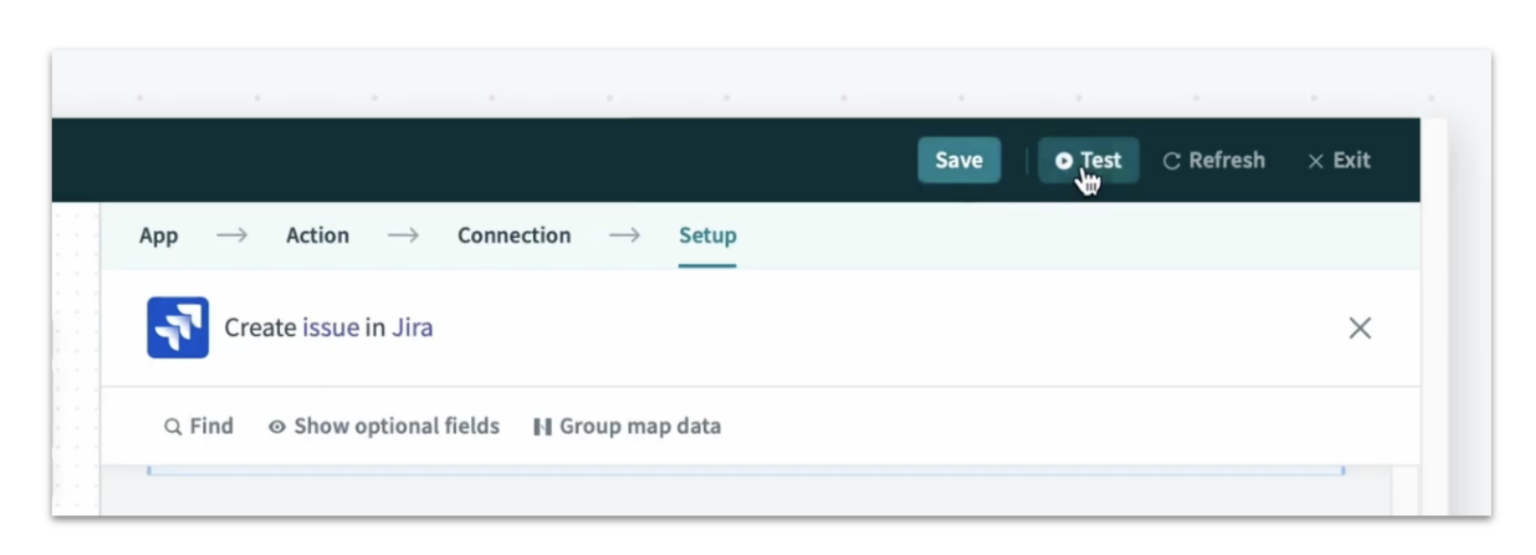
Task: Go to the App step
Action: pyautogui.click(x=158, y=236)
